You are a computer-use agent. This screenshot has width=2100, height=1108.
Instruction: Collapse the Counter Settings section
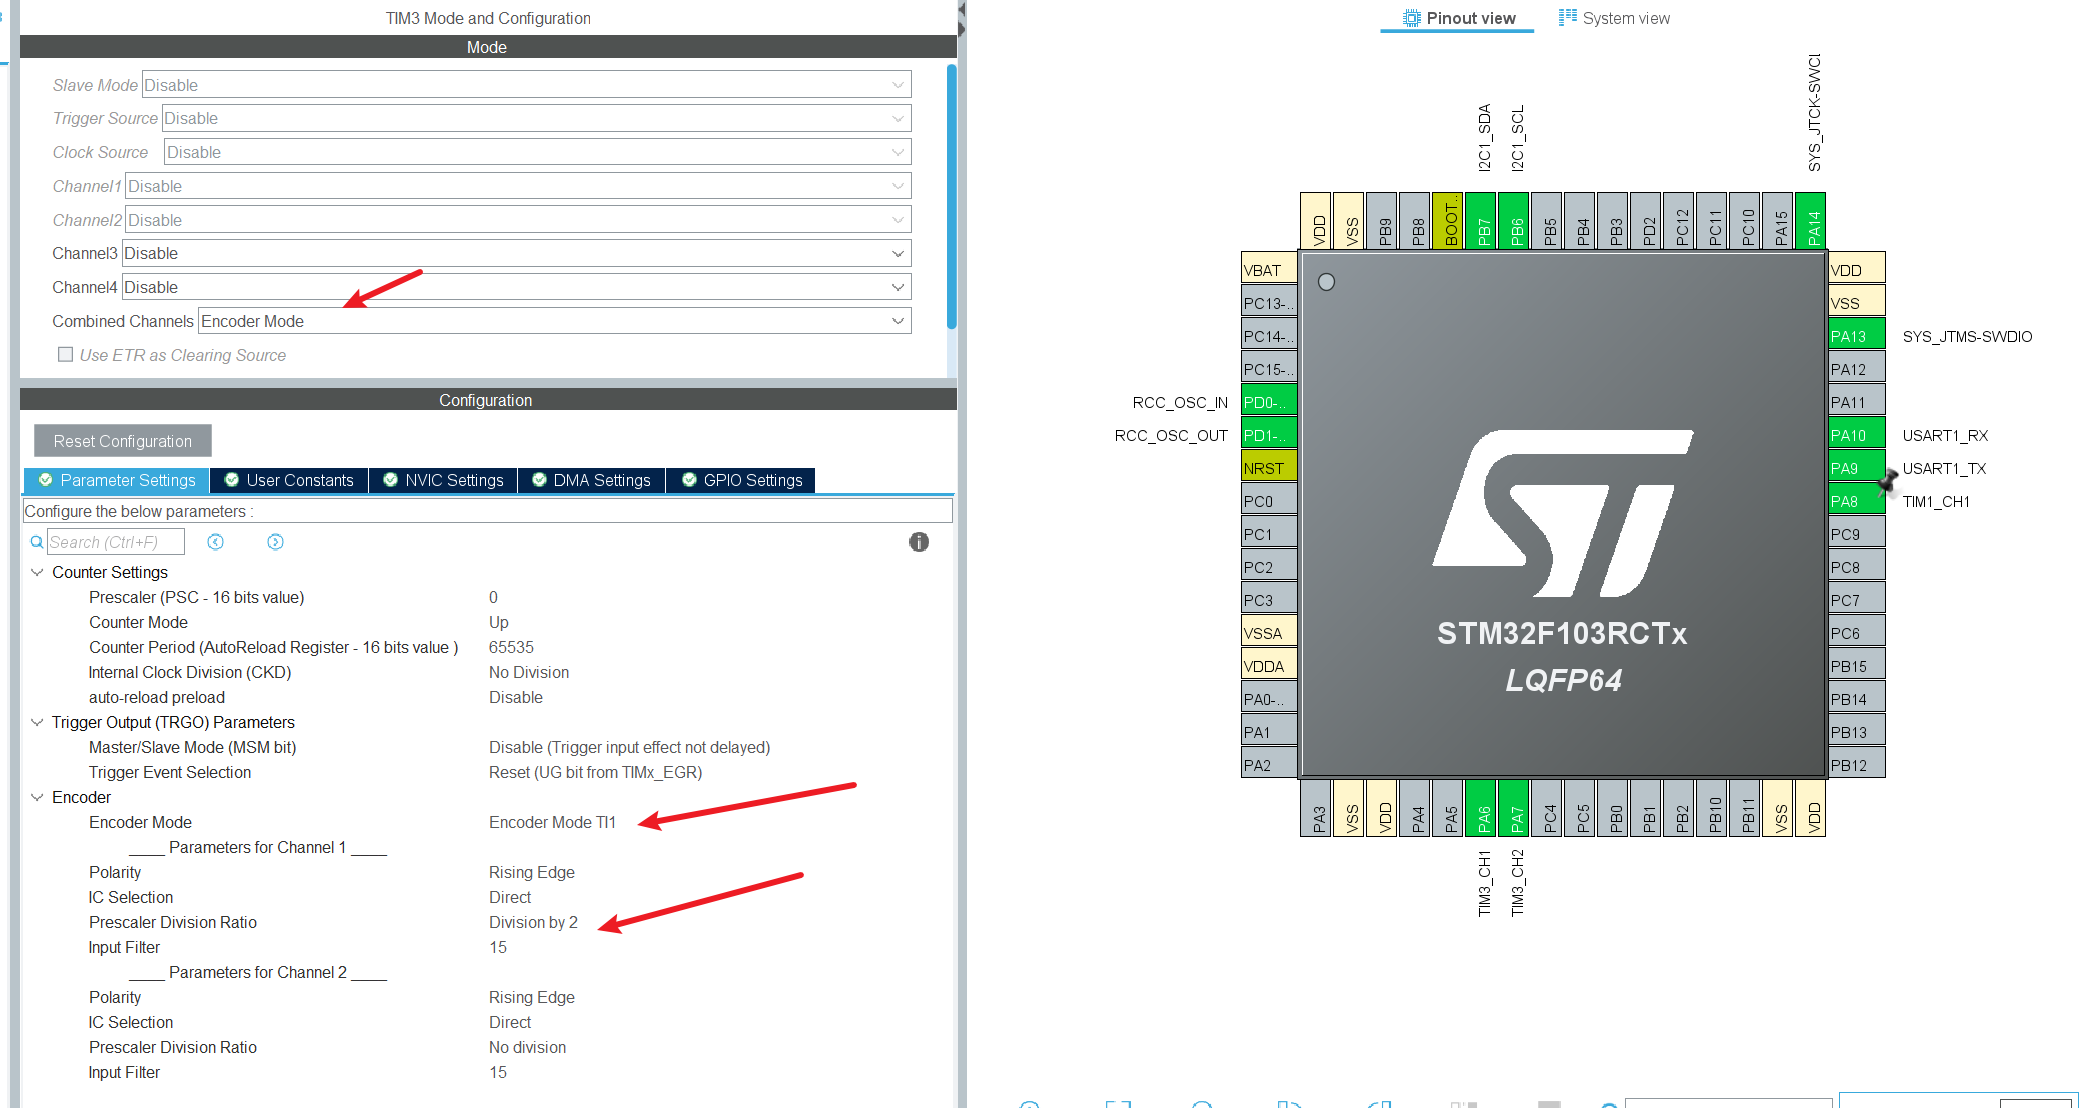37,572
